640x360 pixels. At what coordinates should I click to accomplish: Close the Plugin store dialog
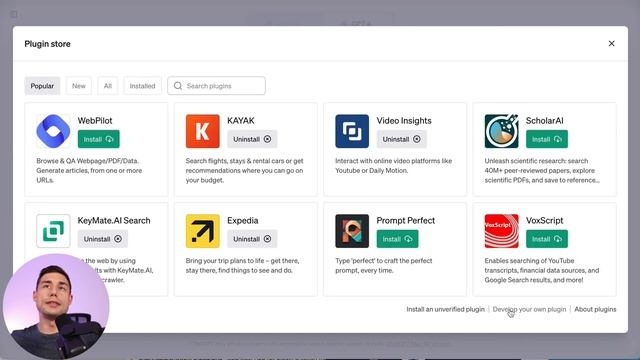tap(611, 43)
